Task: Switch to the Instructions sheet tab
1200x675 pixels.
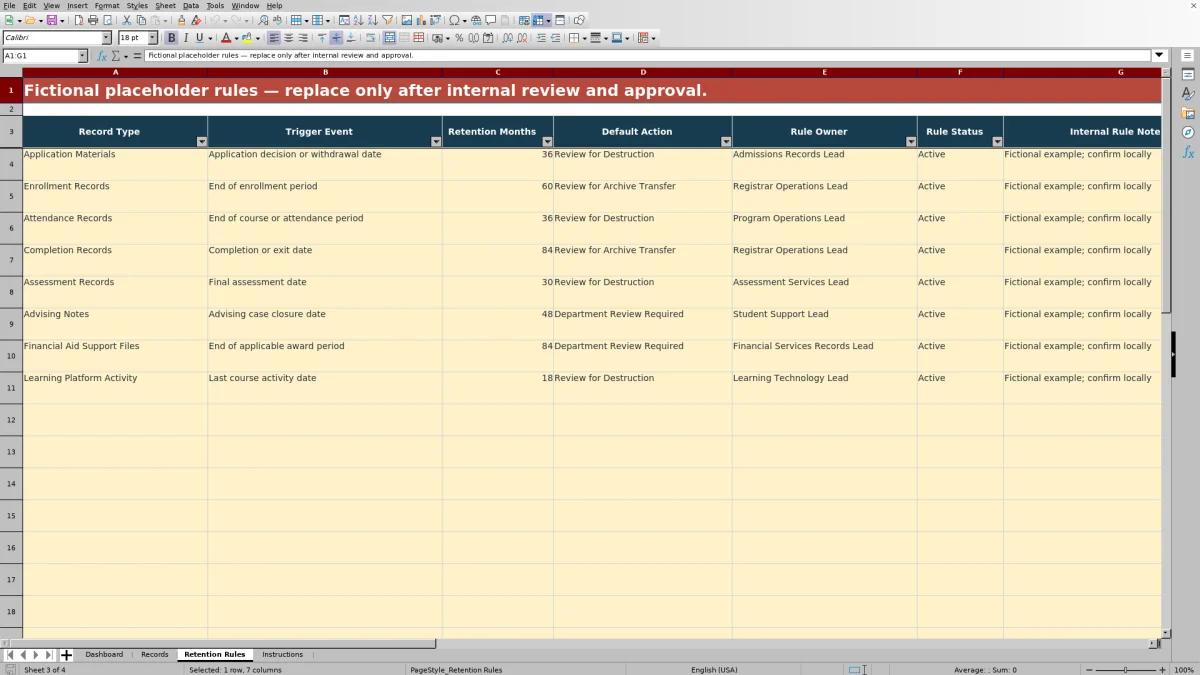Action: [x=282, y=655]
